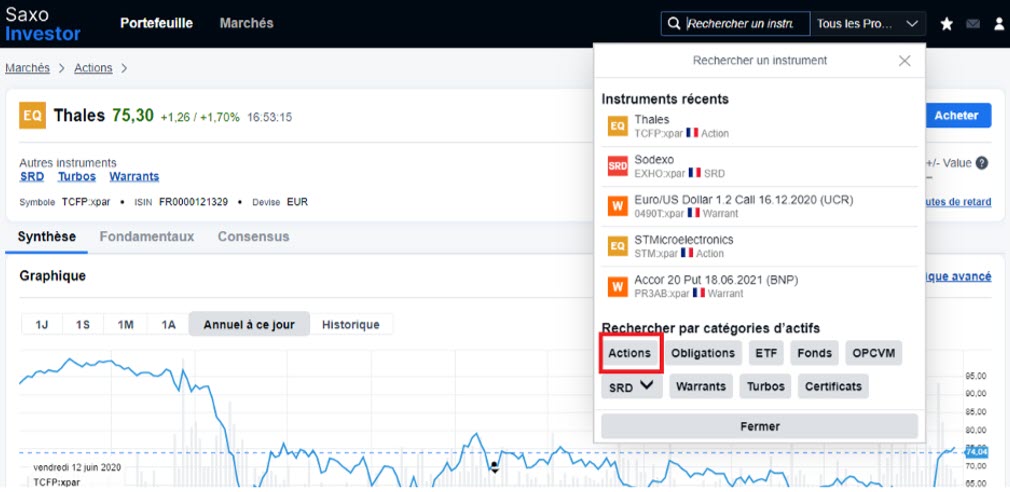1010x492 pixels.
Task: Filter by Warrants category
Action: [701, 387]
